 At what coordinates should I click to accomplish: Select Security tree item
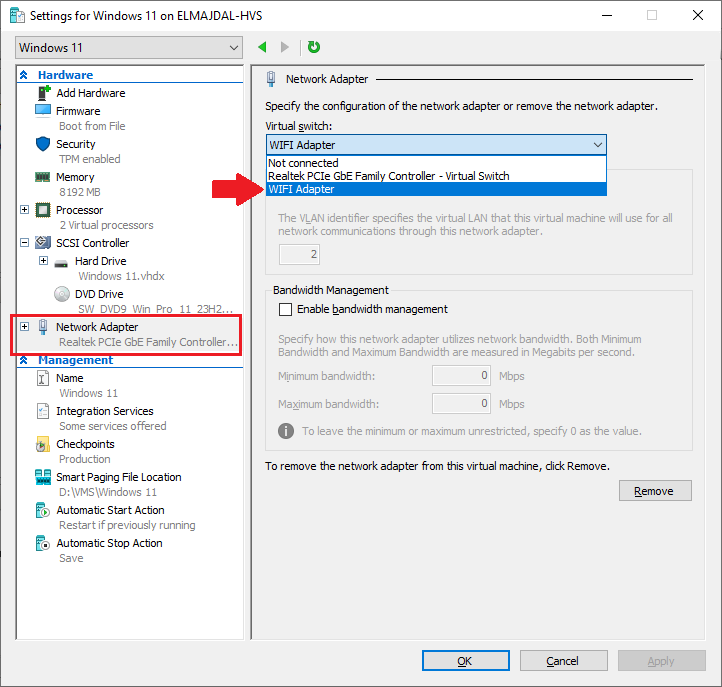[76, 144]
